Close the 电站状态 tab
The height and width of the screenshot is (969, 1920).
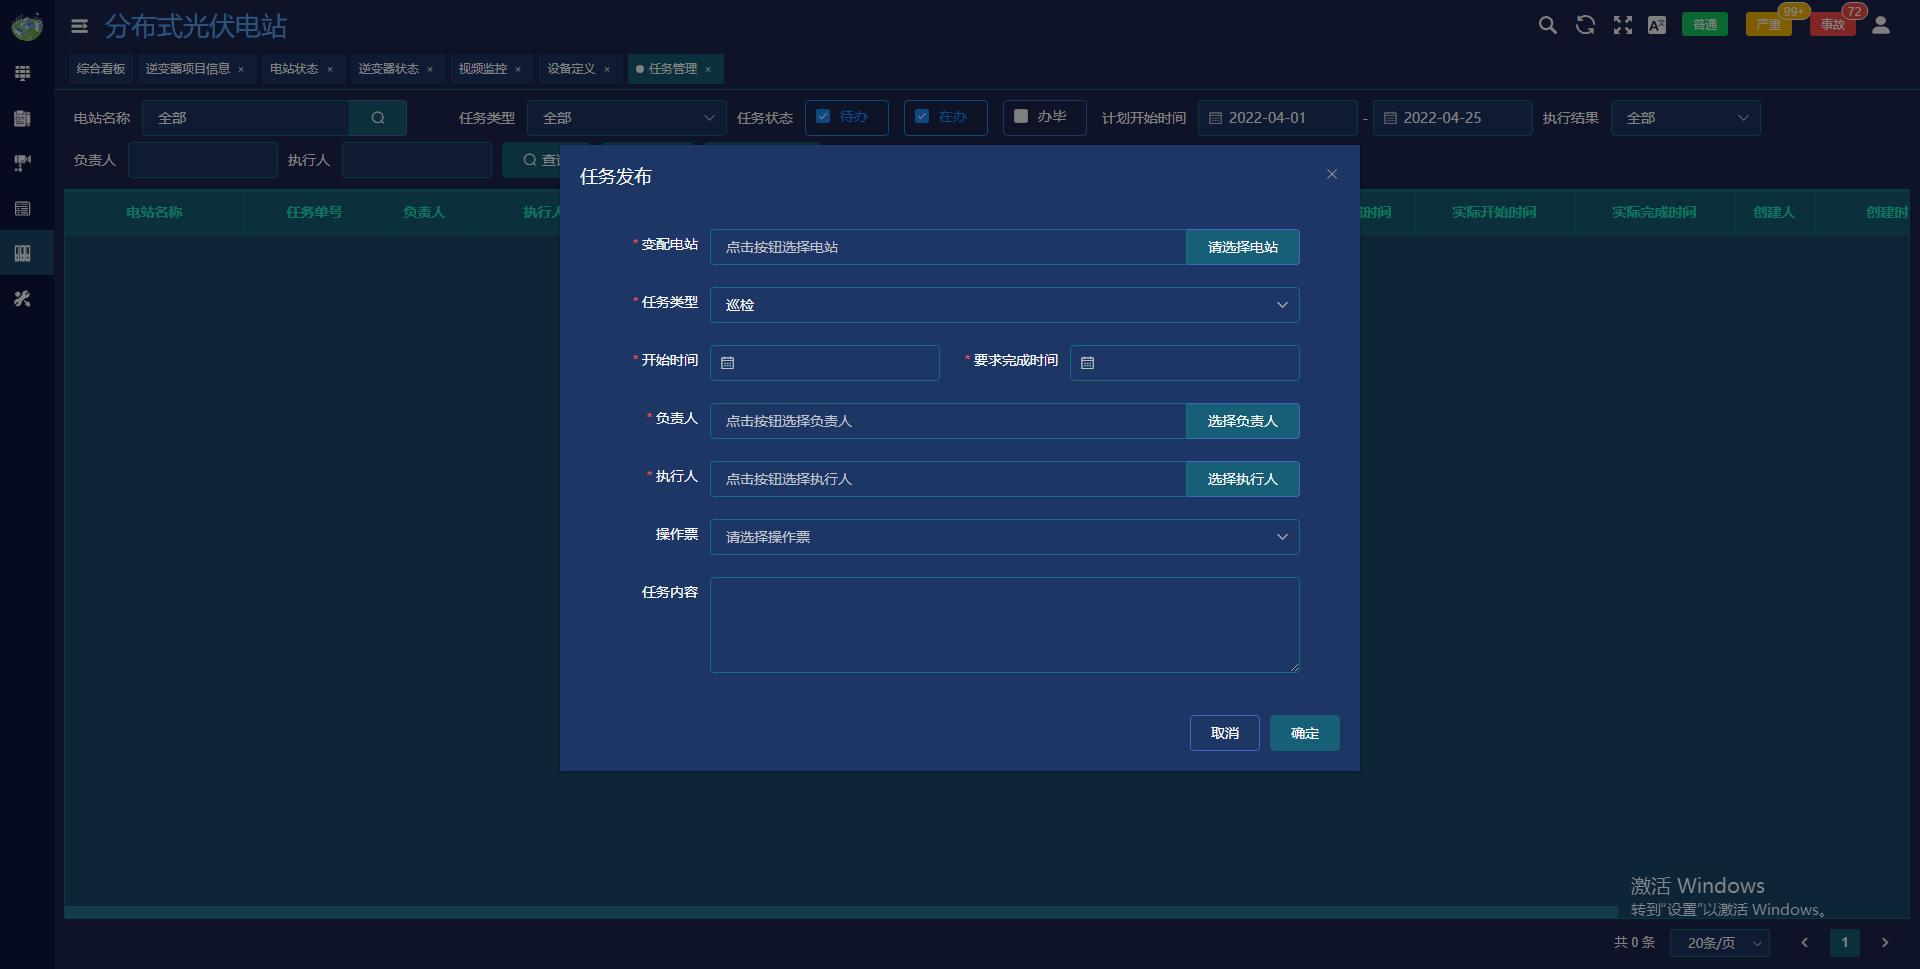coord(330,69)
